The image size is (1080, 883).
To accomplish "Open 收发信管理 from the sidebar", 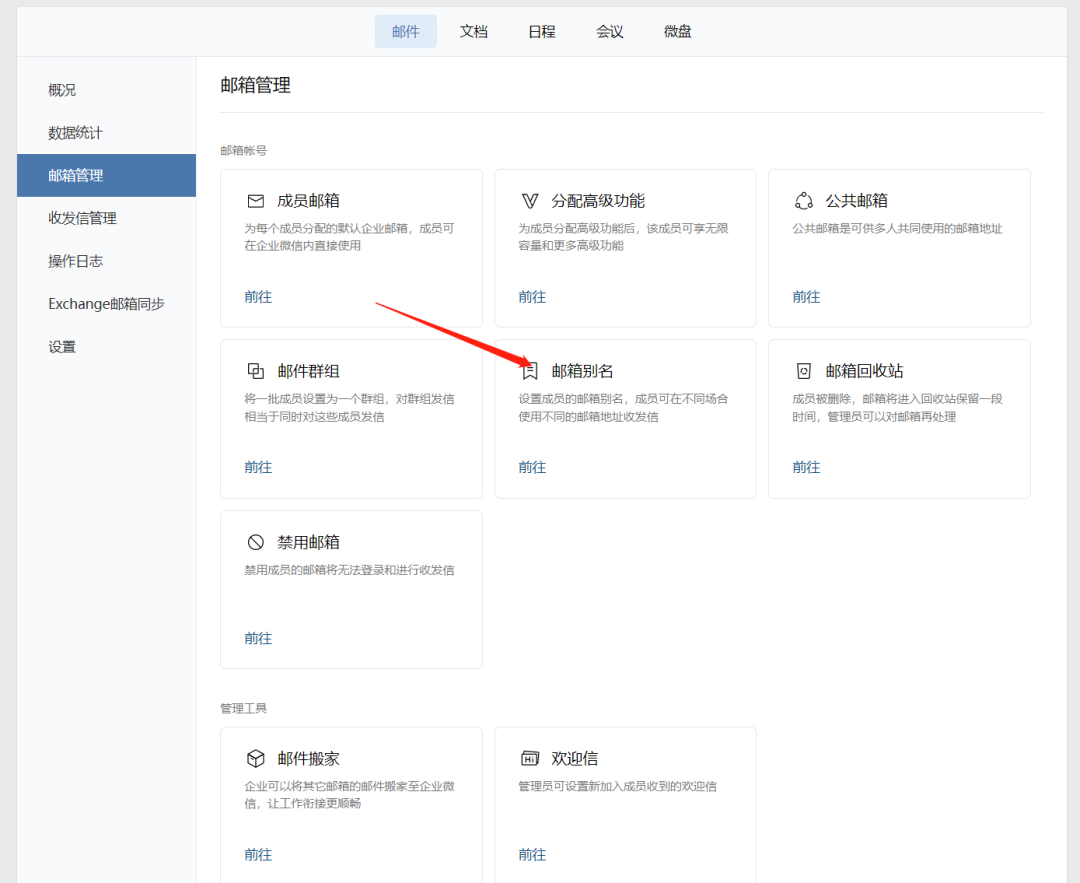I will (x=82, y=218).
